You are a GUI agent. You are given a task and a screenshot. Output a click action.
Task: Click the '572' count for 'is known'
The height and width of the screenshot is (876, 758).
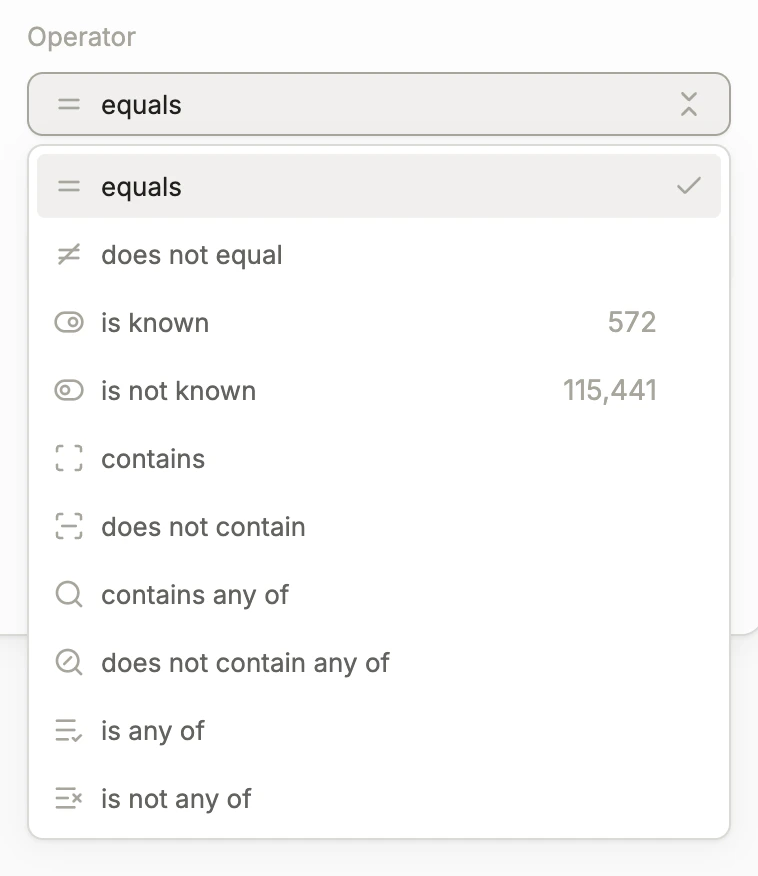[x=631, y=322]
